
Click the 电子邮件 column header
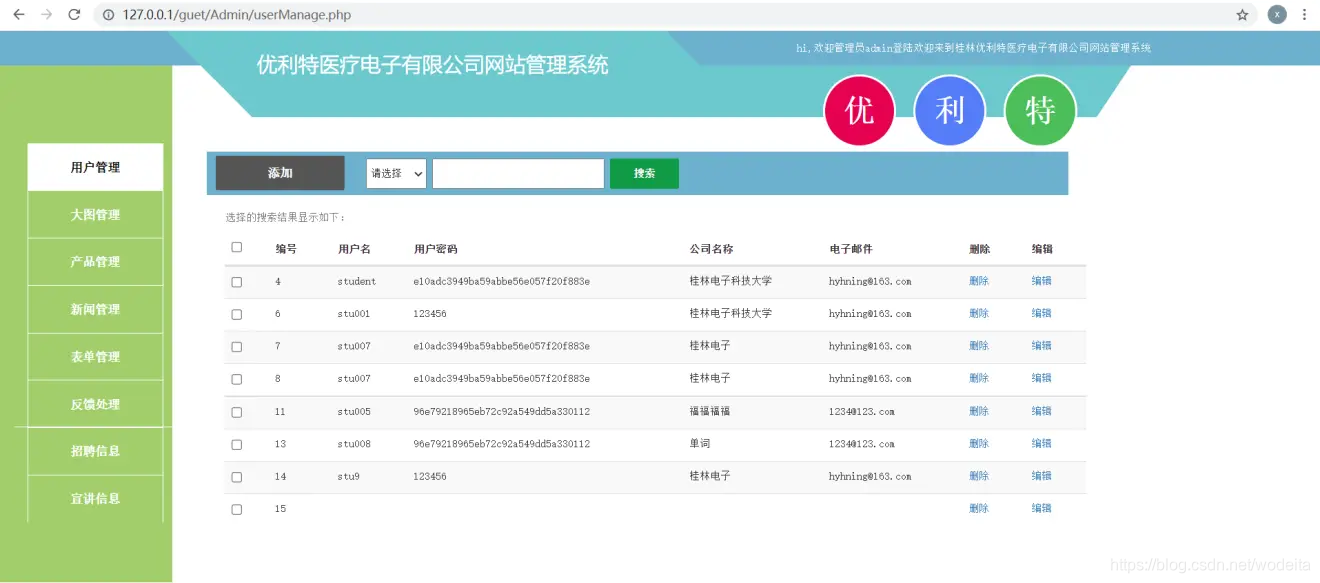pos(851,249)
